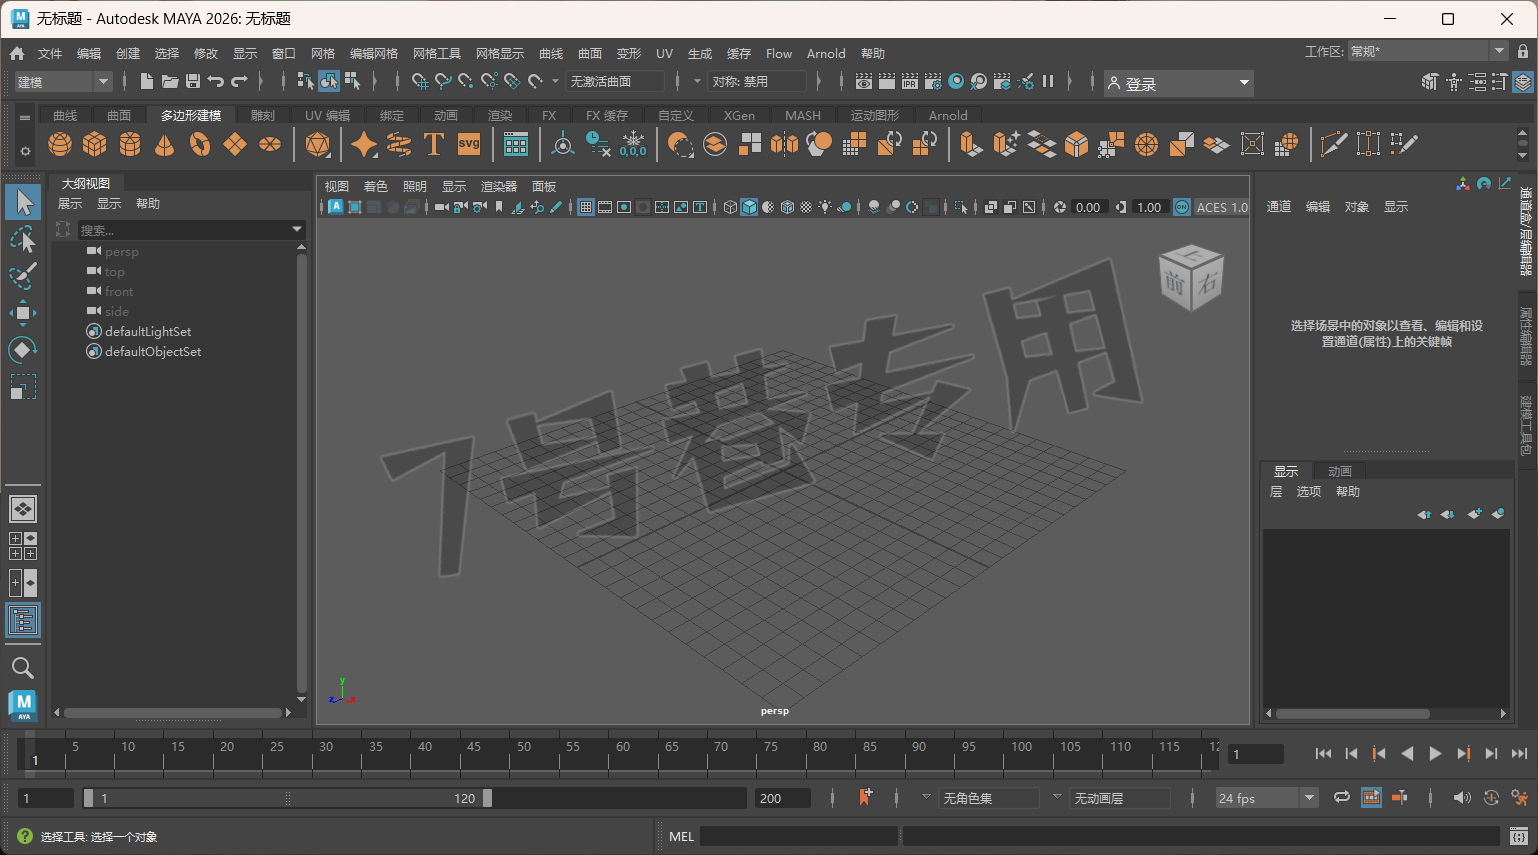The height and width of the screenshot is (855, 1538).
Task: Create a polygon sphere from the shelf
Action: [x=60, y=145]
